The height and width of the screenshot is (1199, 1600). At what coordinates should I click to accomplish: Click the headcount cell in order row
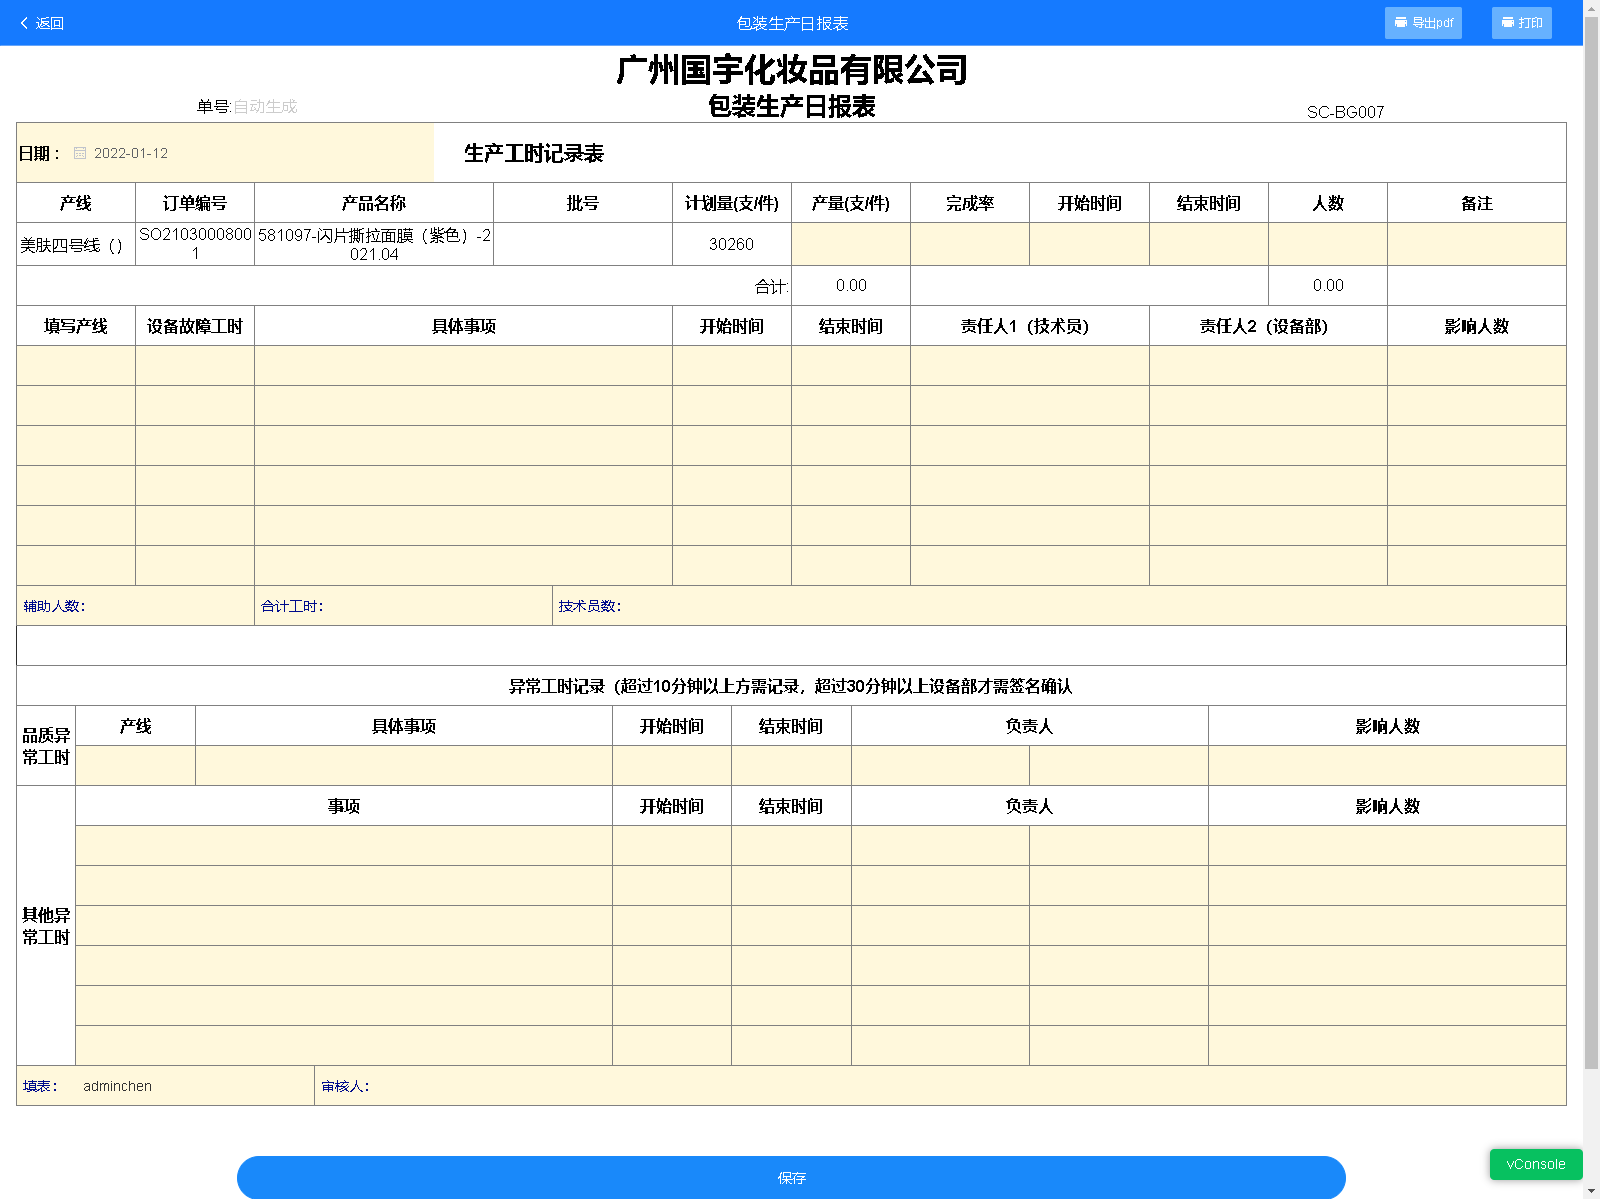[x=1327, y=244]
